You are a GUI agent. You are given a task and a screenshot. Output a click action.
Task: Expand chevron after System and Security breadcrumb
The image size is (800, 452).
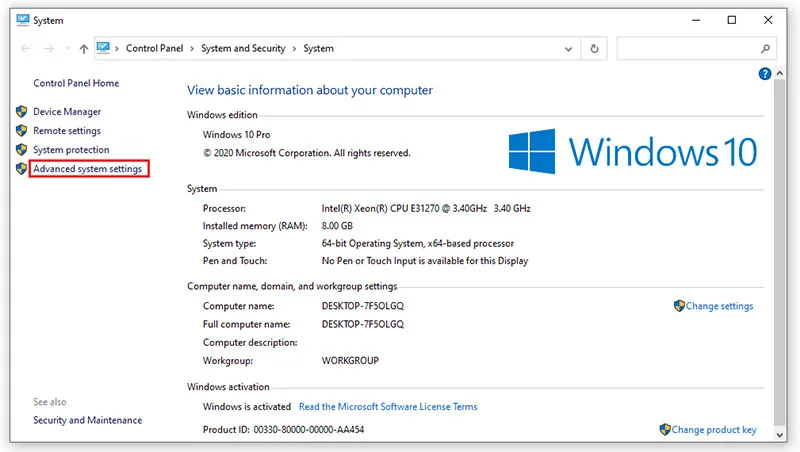[x=294, y=48]
